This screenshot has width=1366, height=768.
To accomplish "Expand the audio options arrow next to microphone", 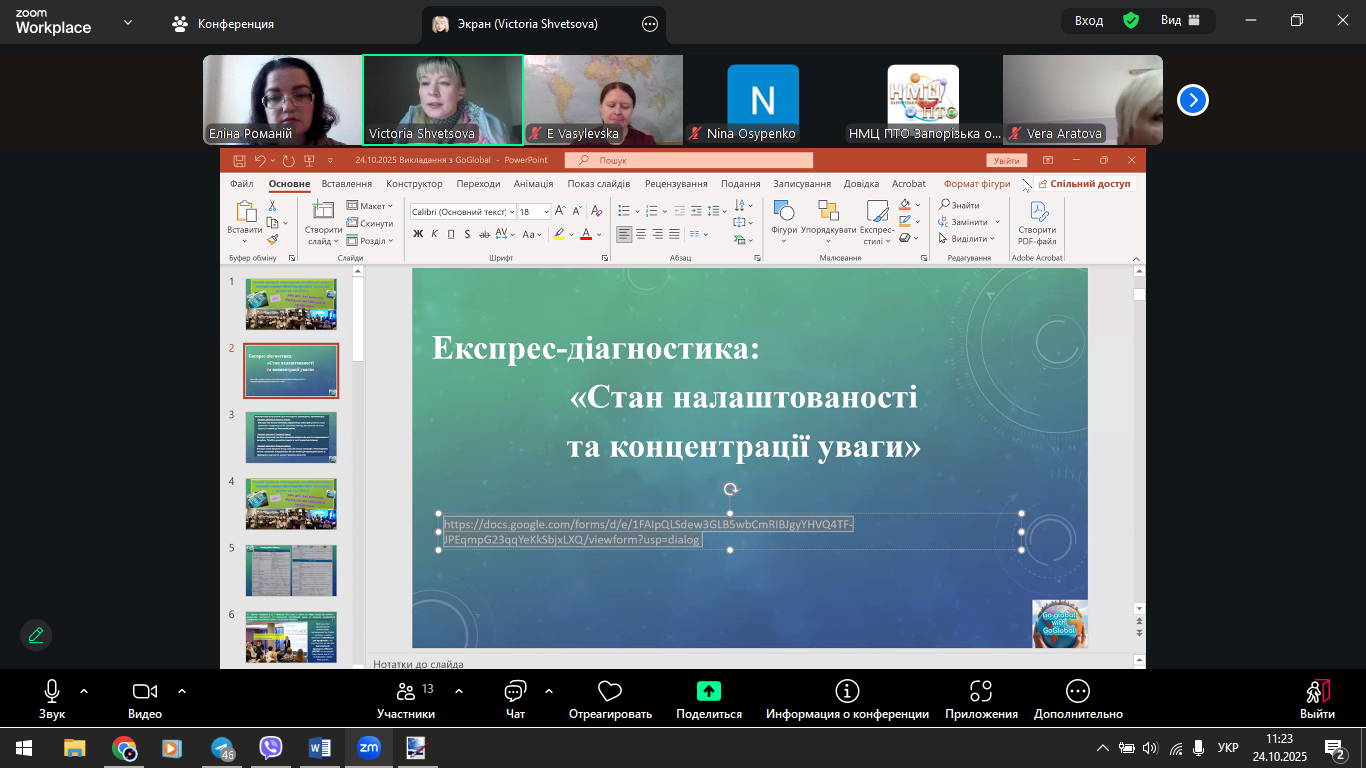I will click(x=84, y=691).
